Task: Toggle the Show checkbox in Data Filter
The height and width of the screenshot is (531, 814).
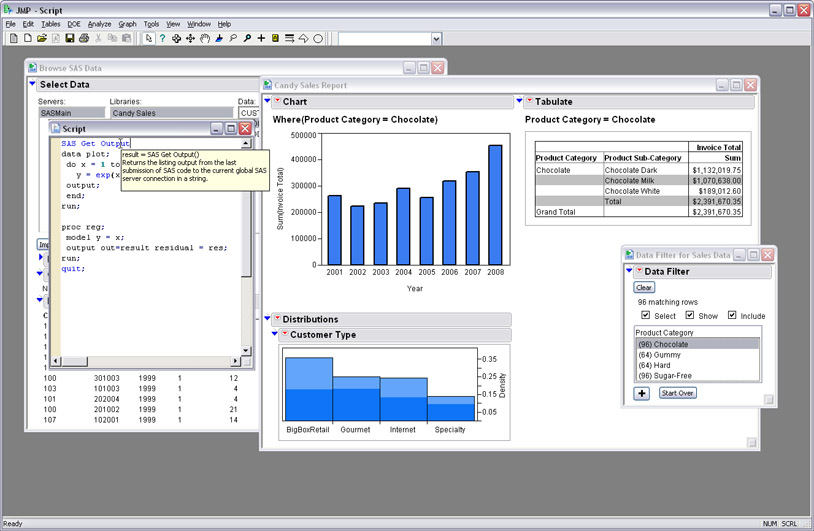Action: [689, 315]
